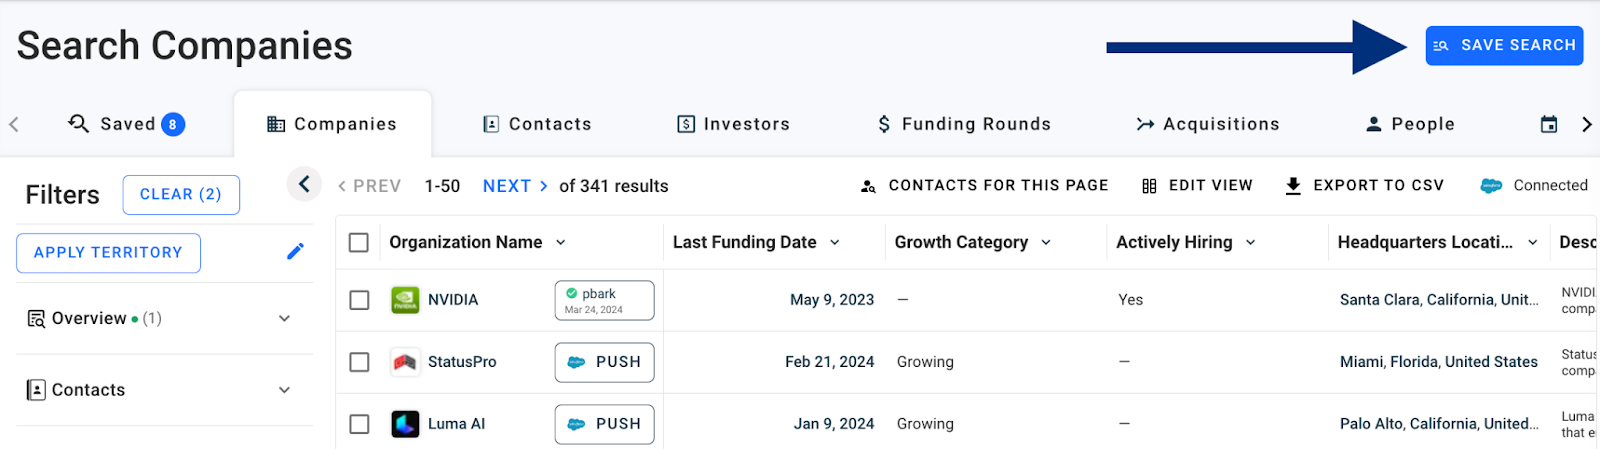Toggle the select-all checkbox in the header
The width and height of the screenshot is (1600, 449).
pyautogui.click(x=359, y=242)
